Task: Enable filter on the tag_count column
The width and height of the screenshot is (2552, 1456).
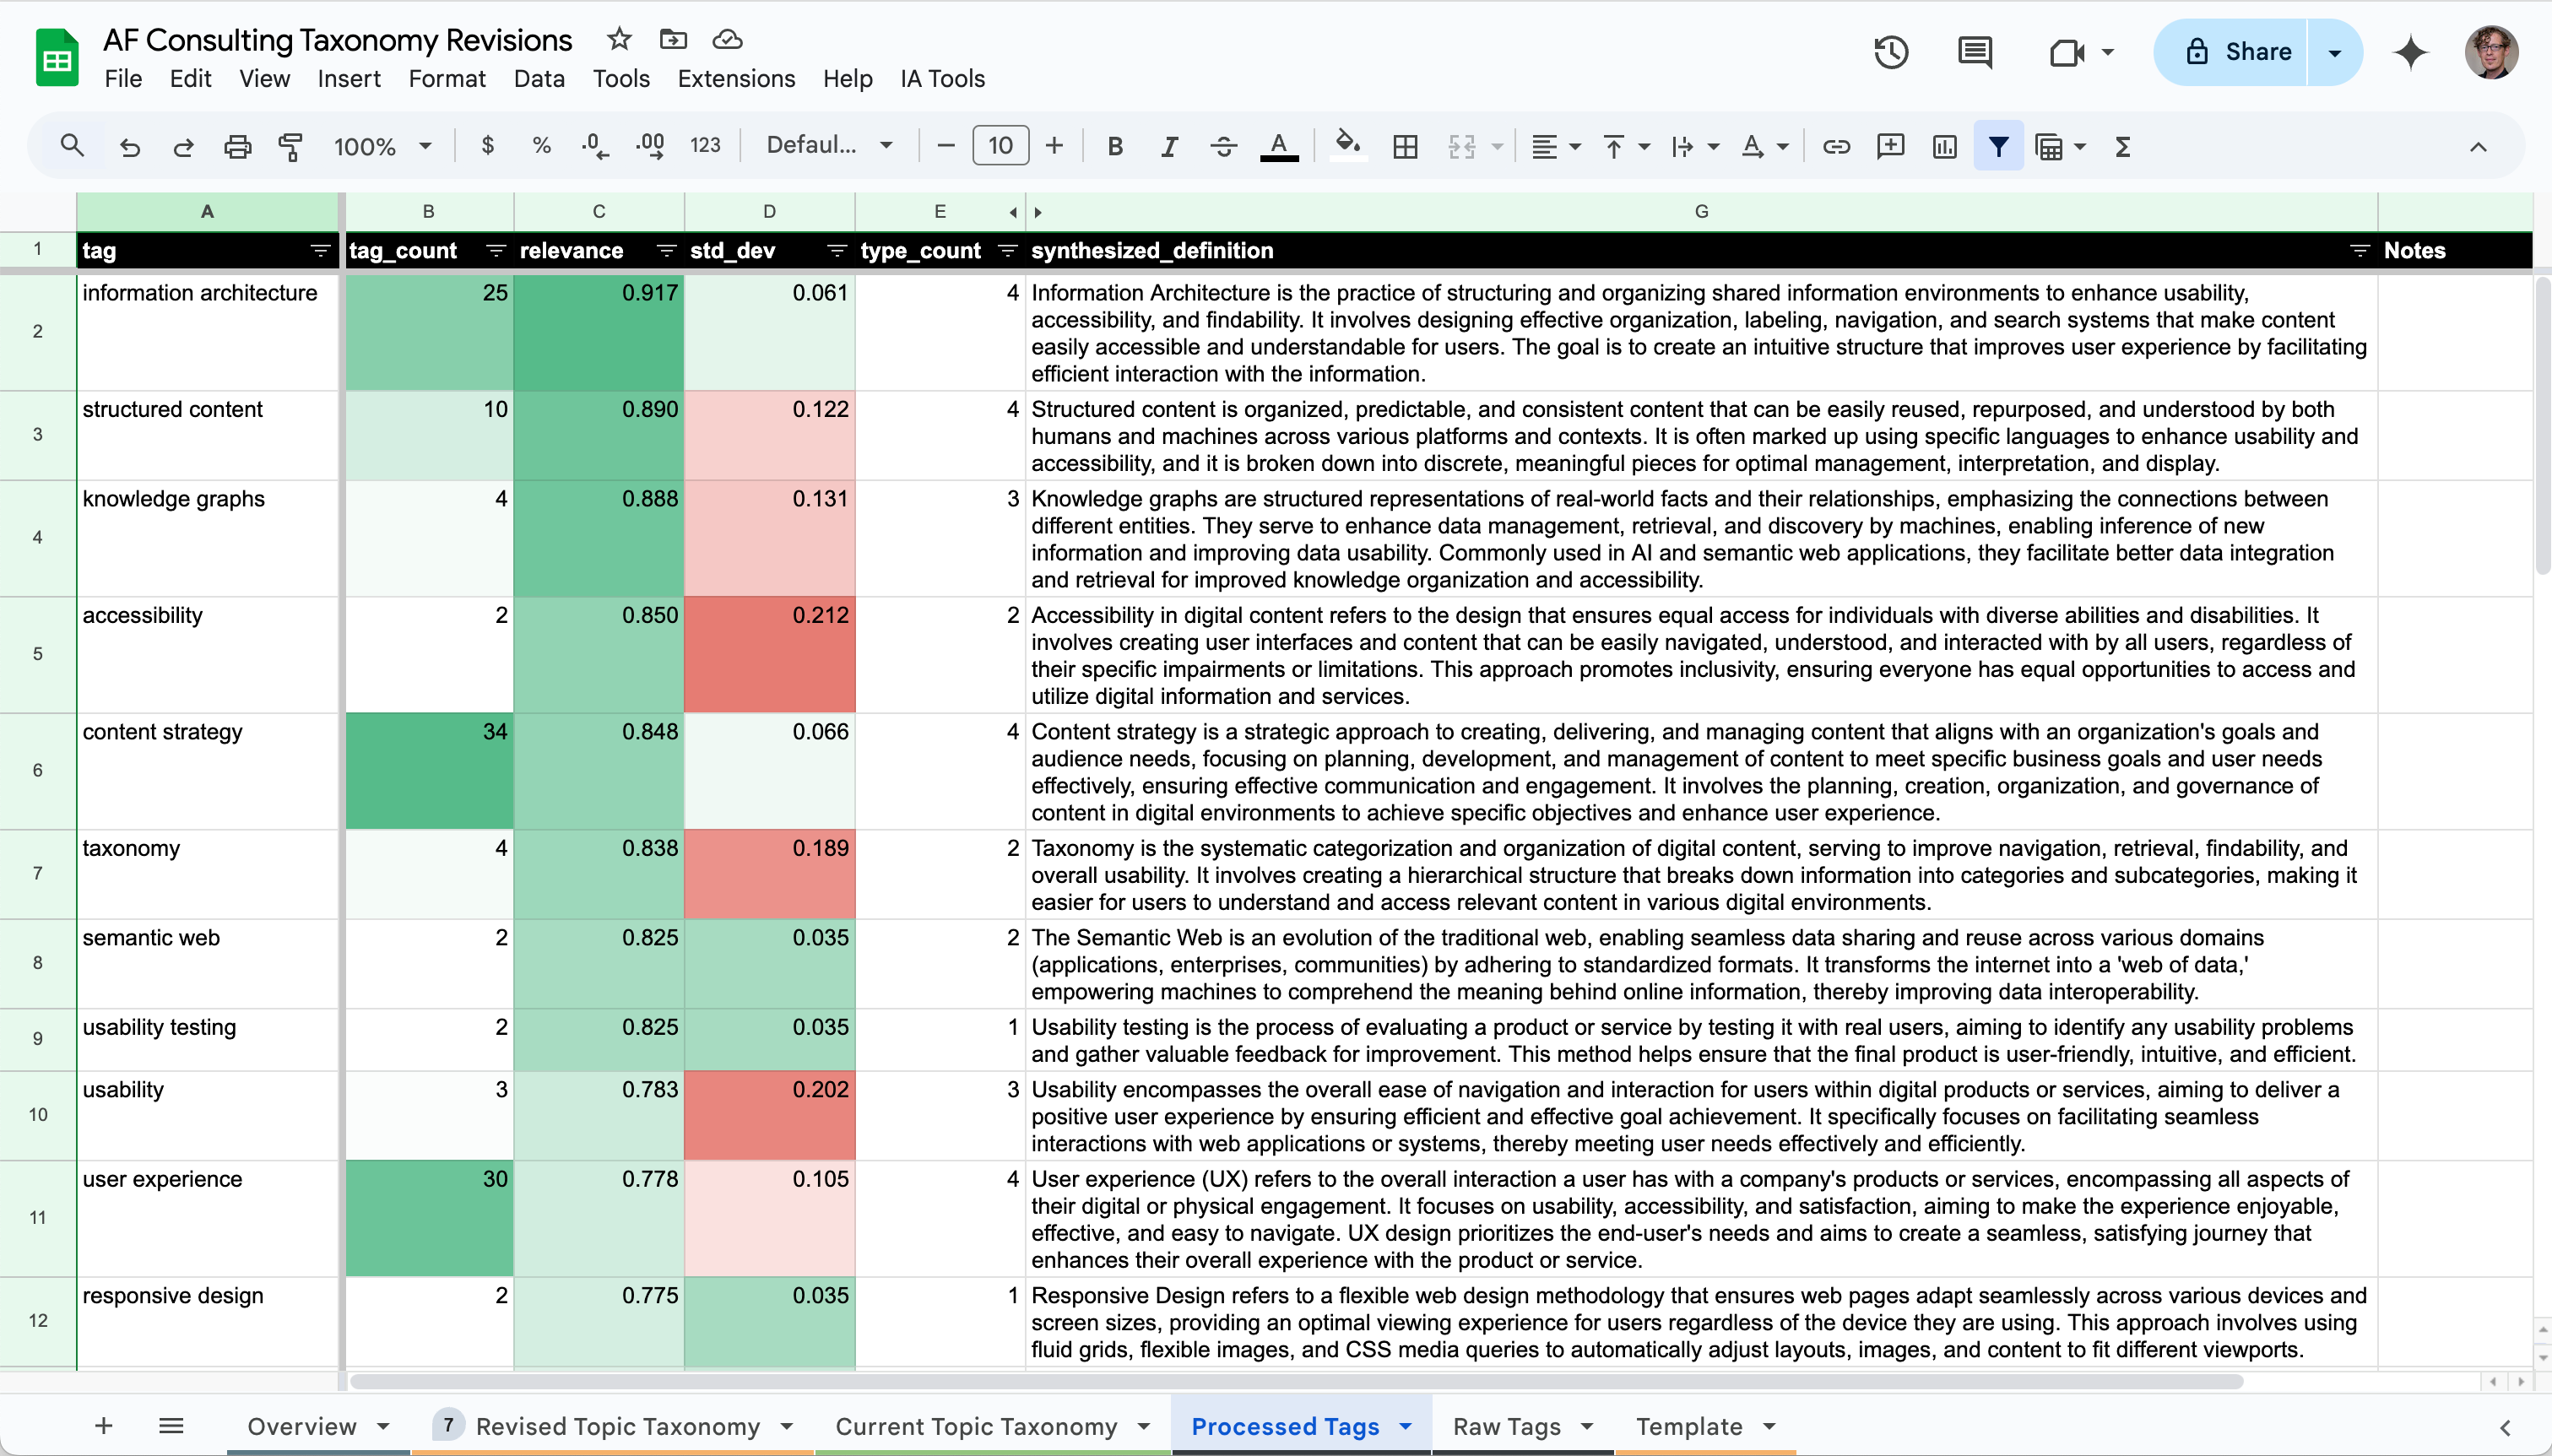Action: 492,249
